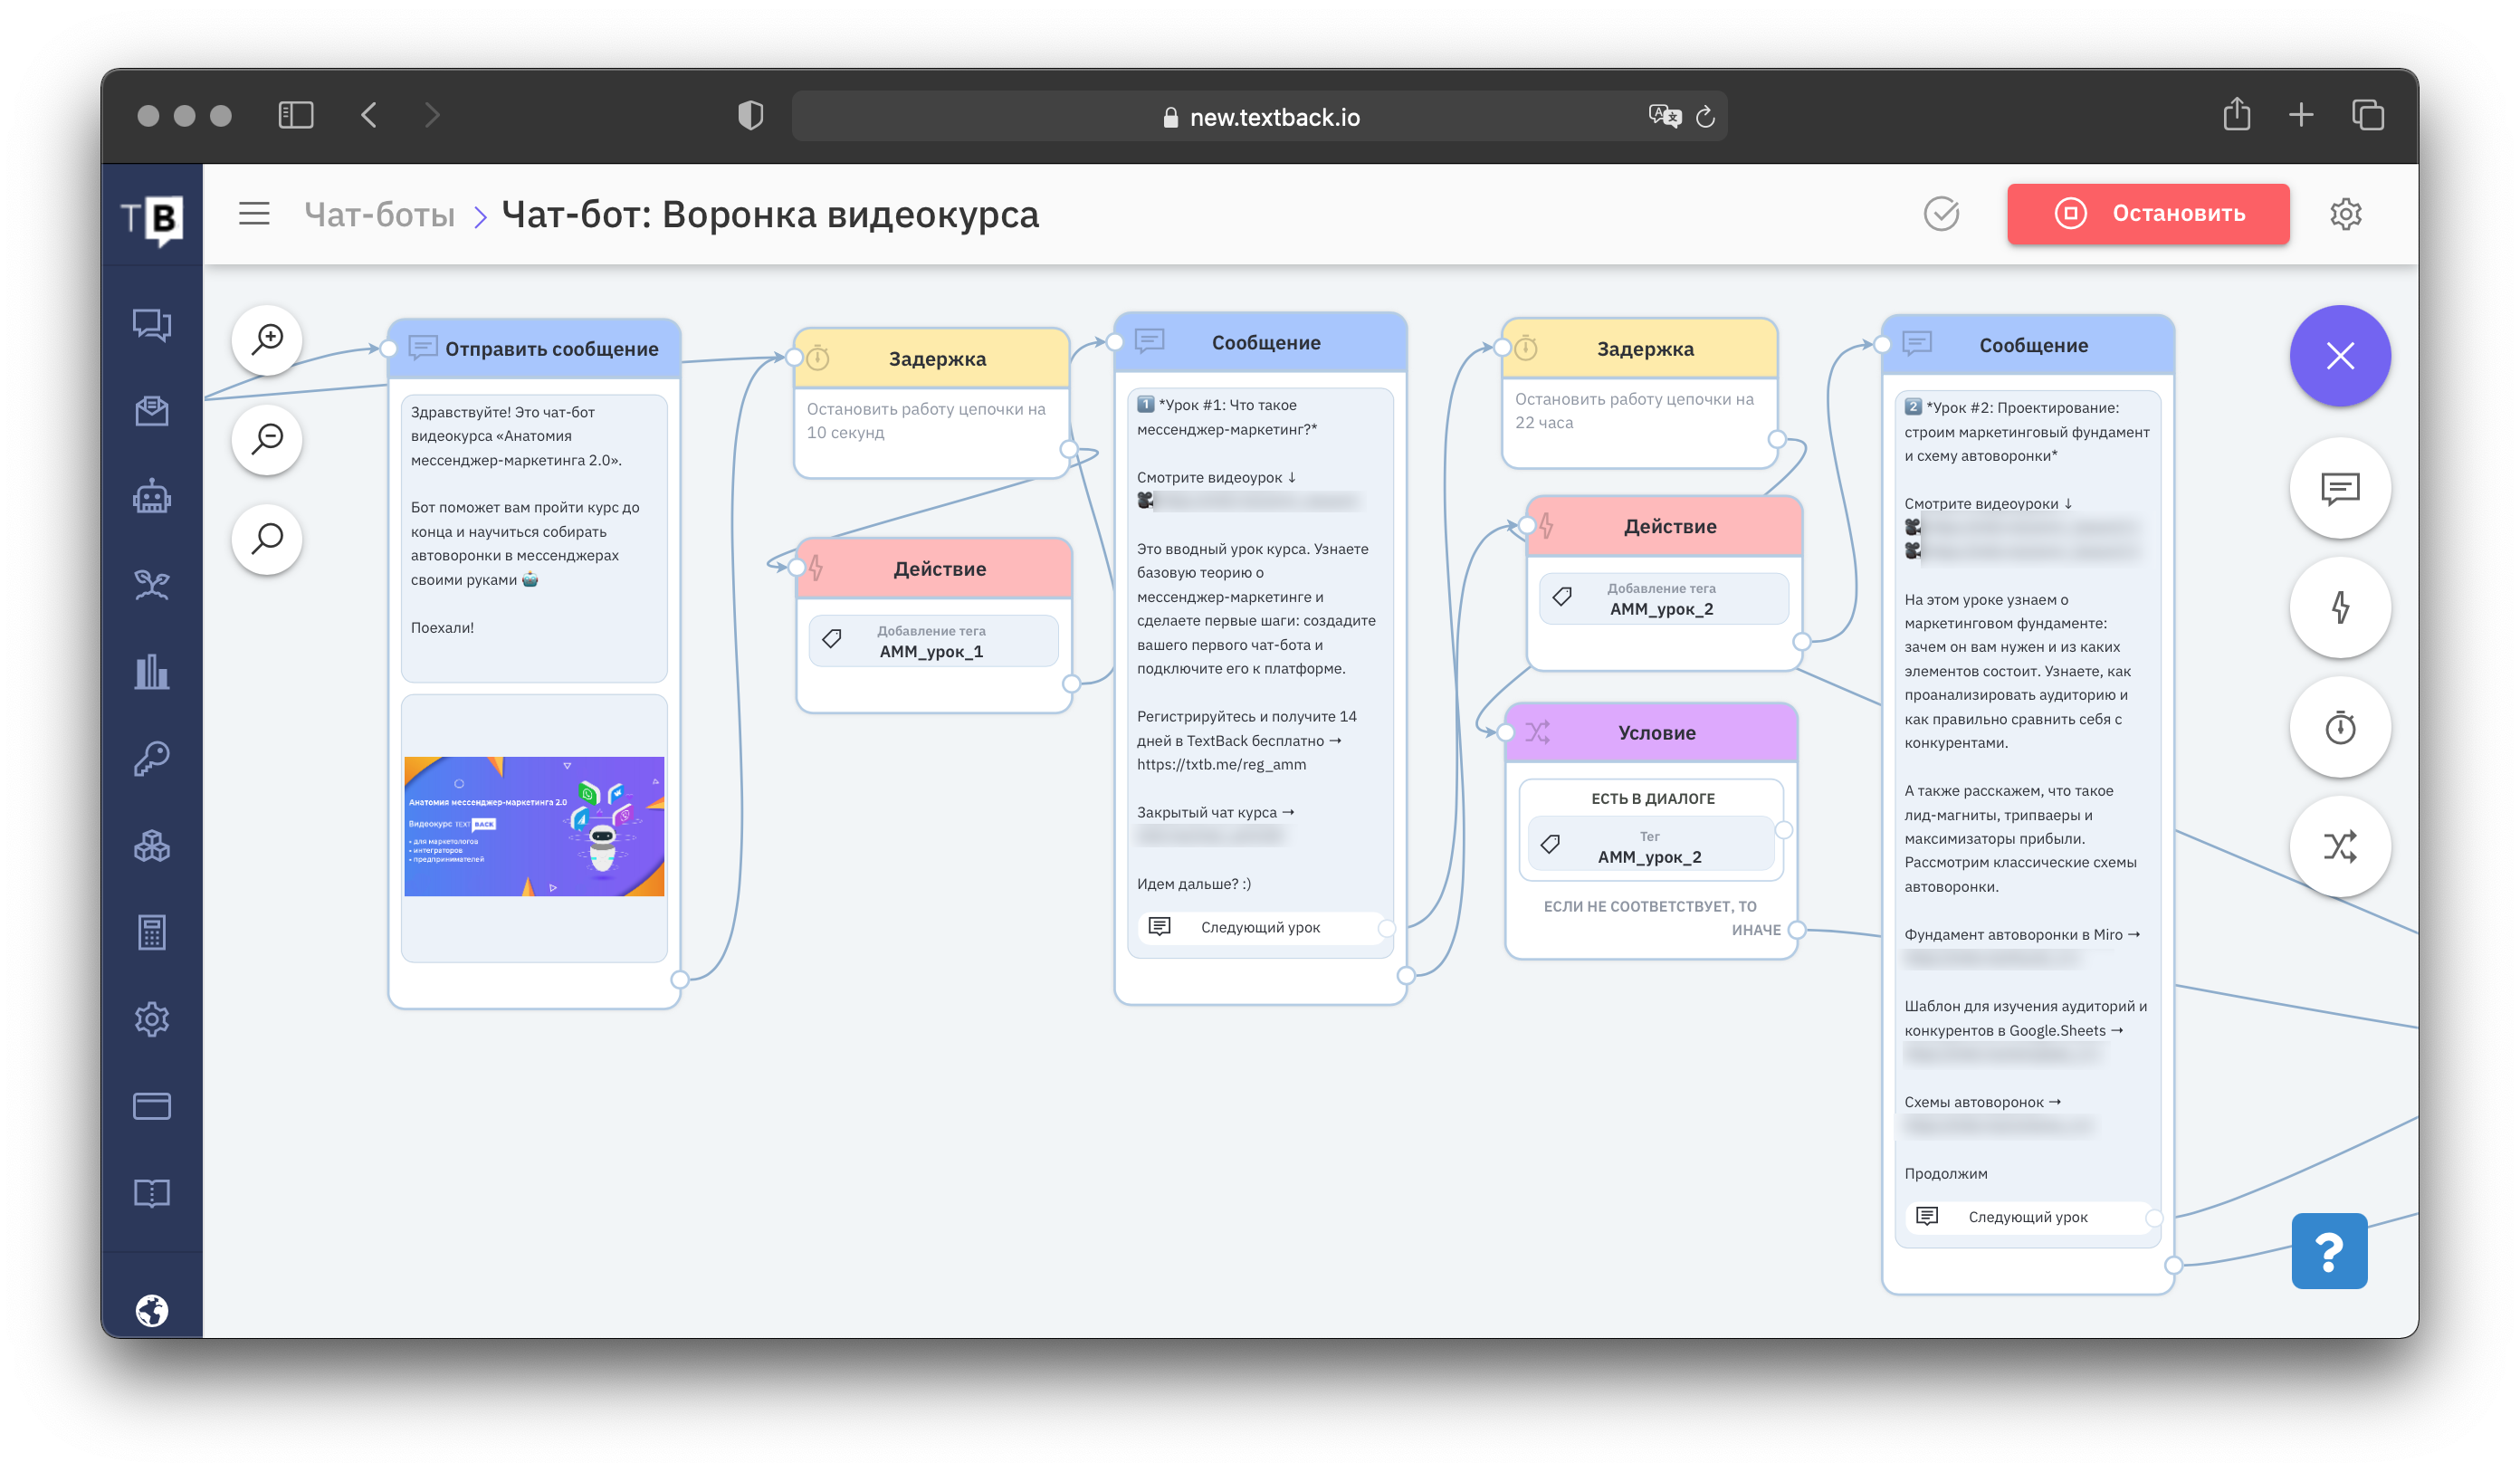
Task: Click the globe language icon in the sidebar
Action: (x=152, y=1309)
